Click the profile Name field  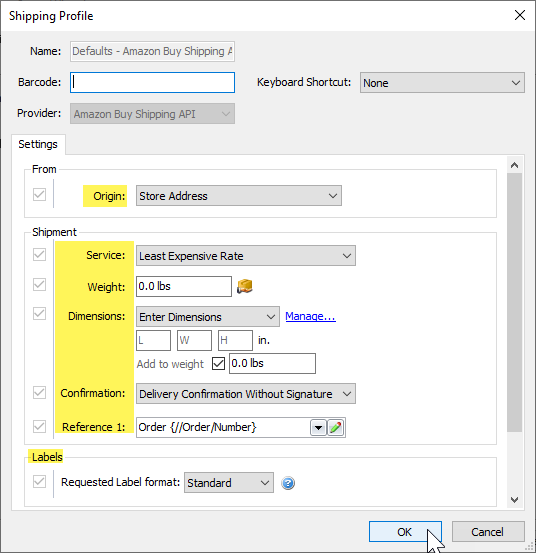(x=152, y=51)
